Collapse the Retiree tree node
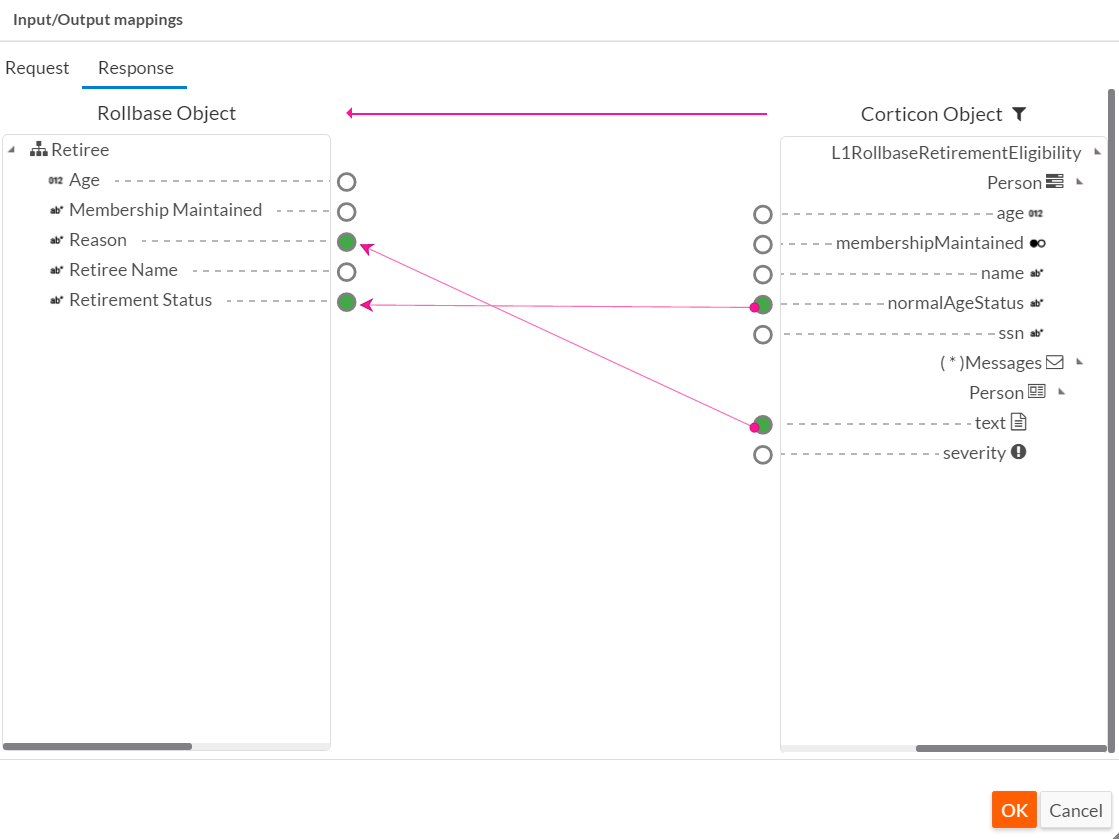 [11, 150]
